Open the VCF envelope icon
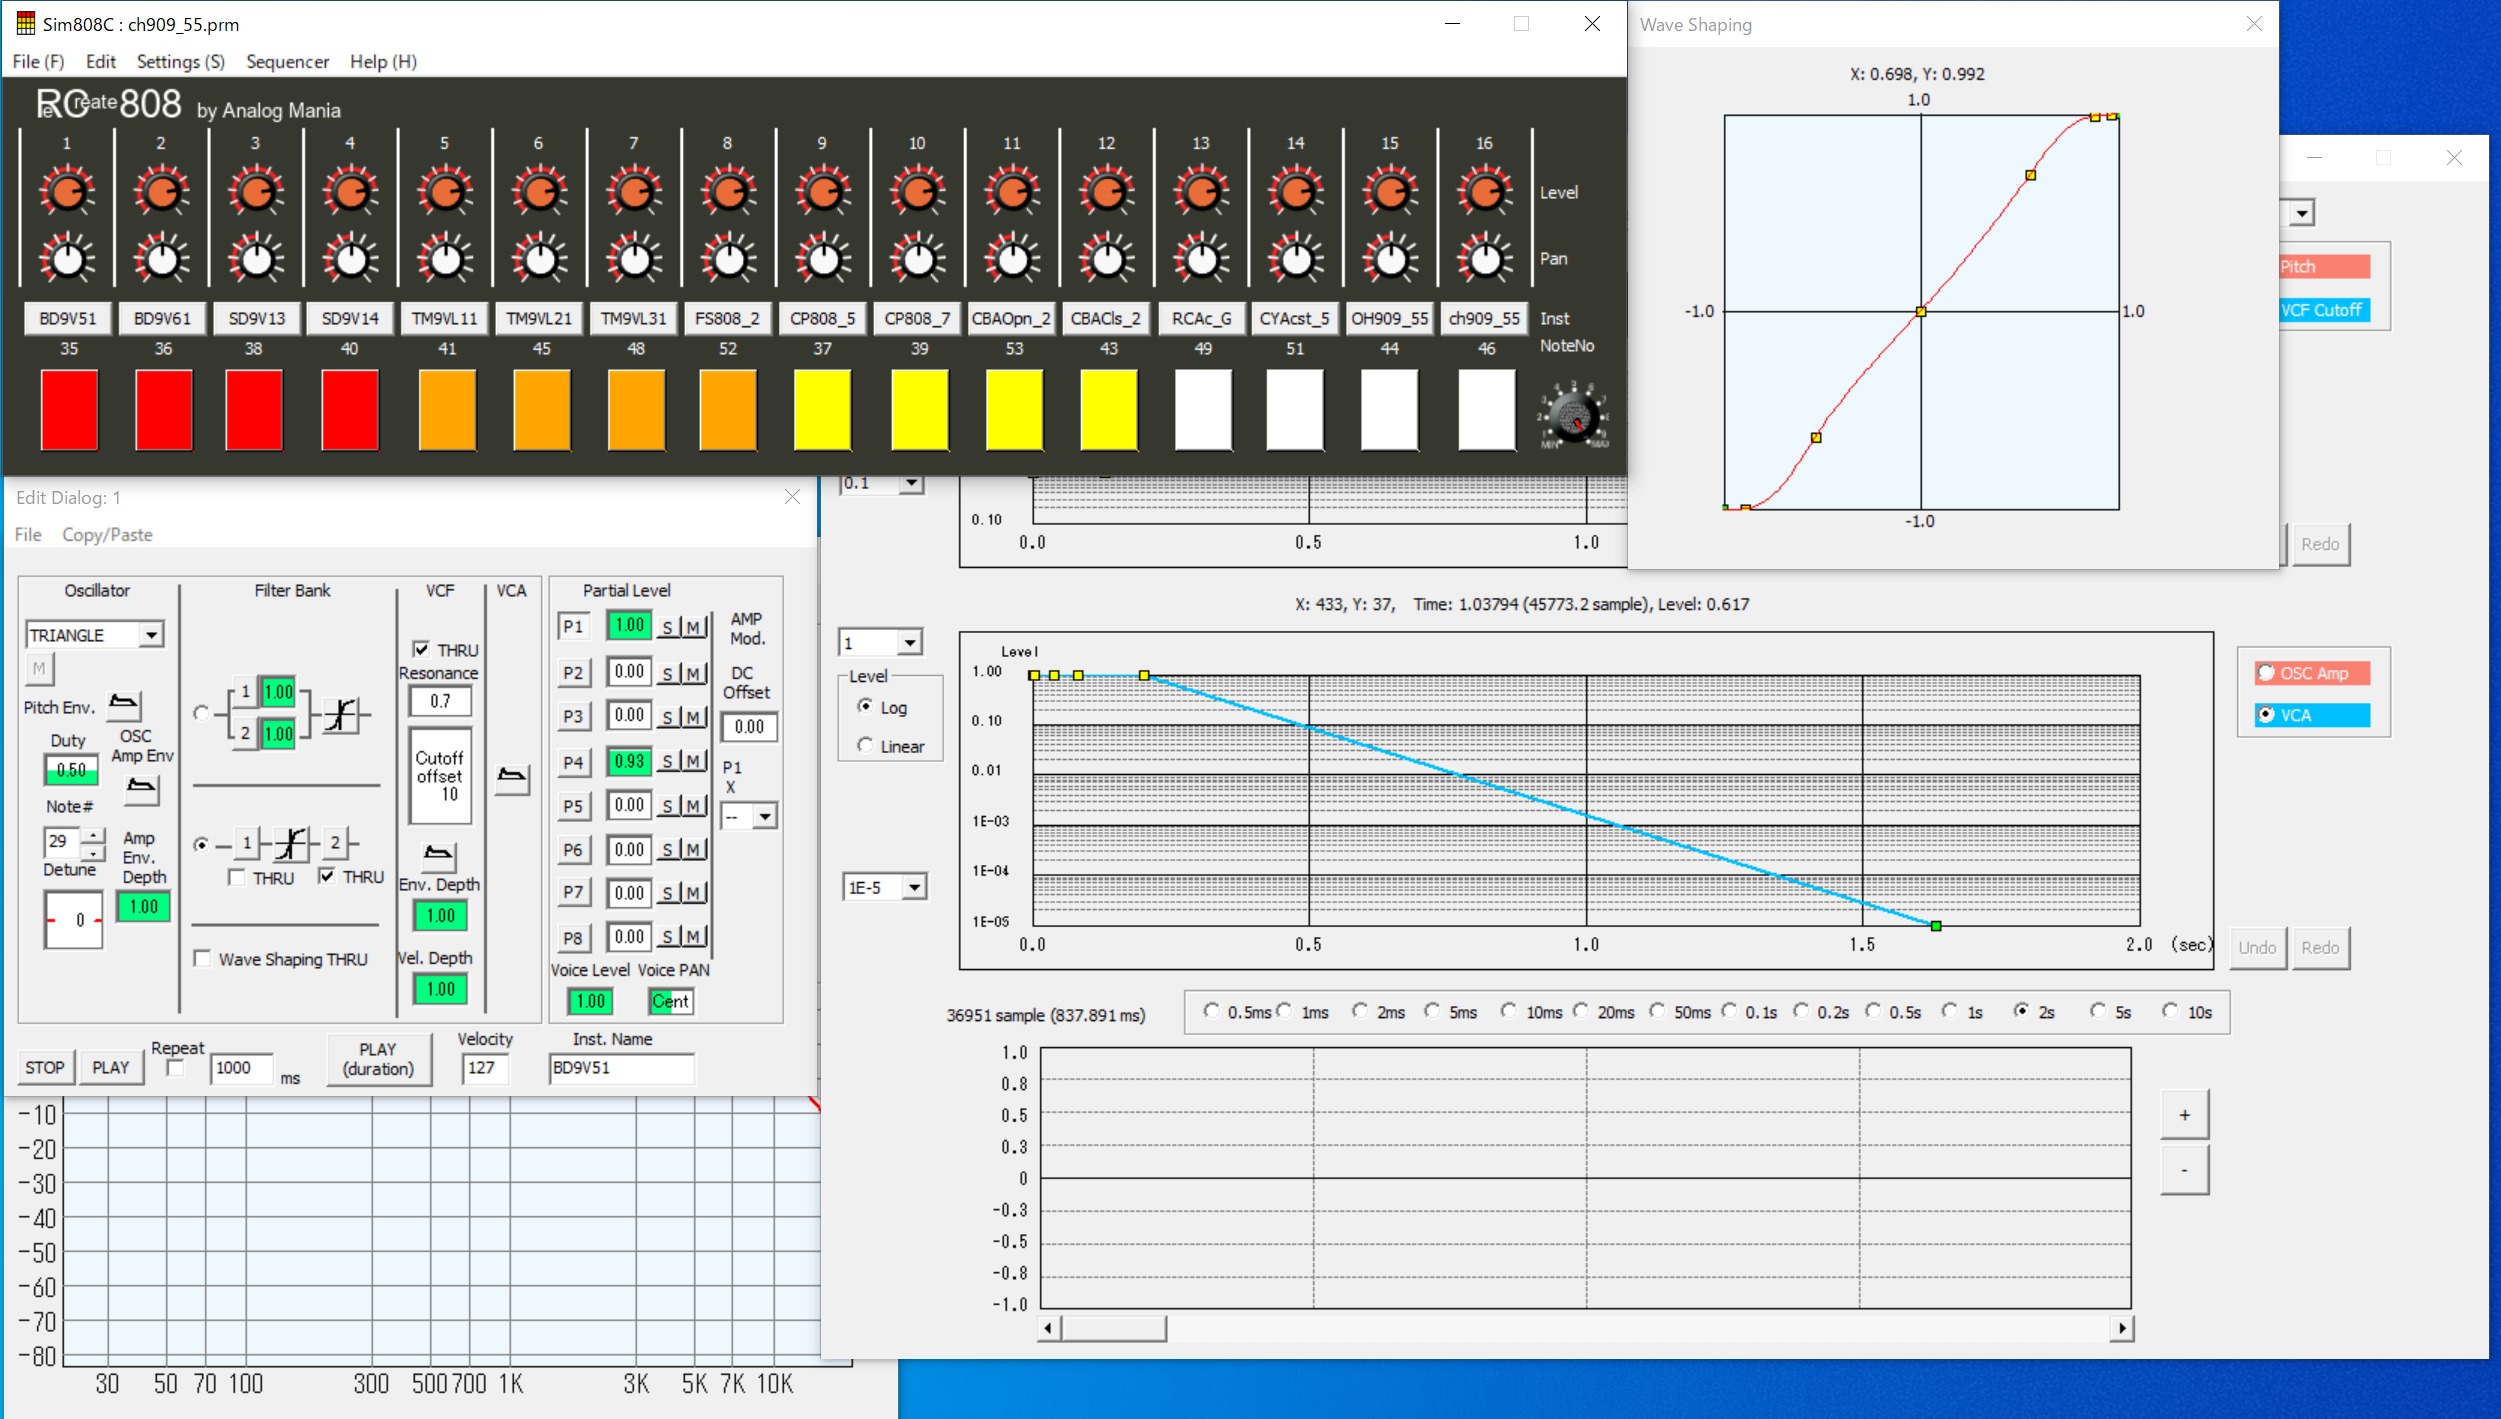 [438, 855]
